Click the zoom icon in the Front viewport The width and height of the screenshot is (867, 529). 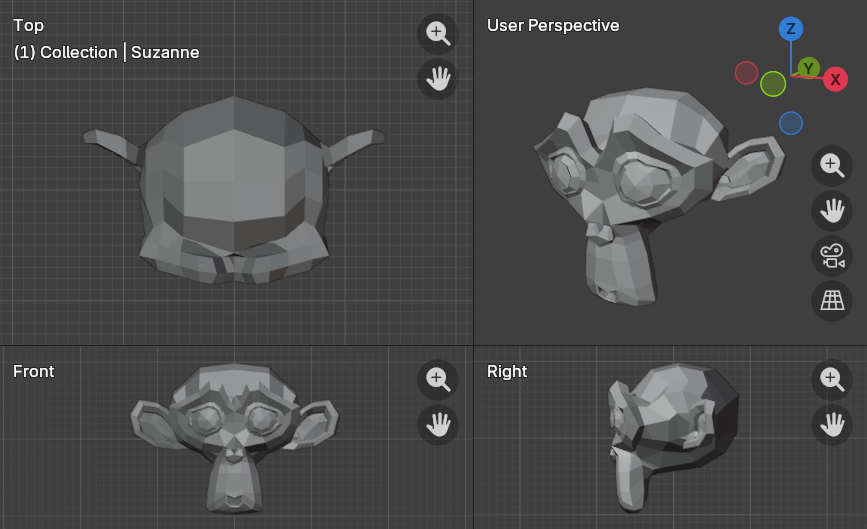[437, 378]
